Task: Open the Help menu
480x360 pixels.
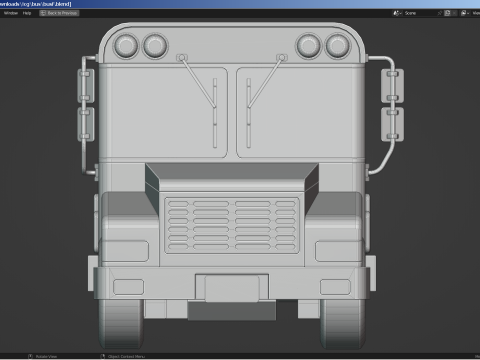Action: coord(27,13)
